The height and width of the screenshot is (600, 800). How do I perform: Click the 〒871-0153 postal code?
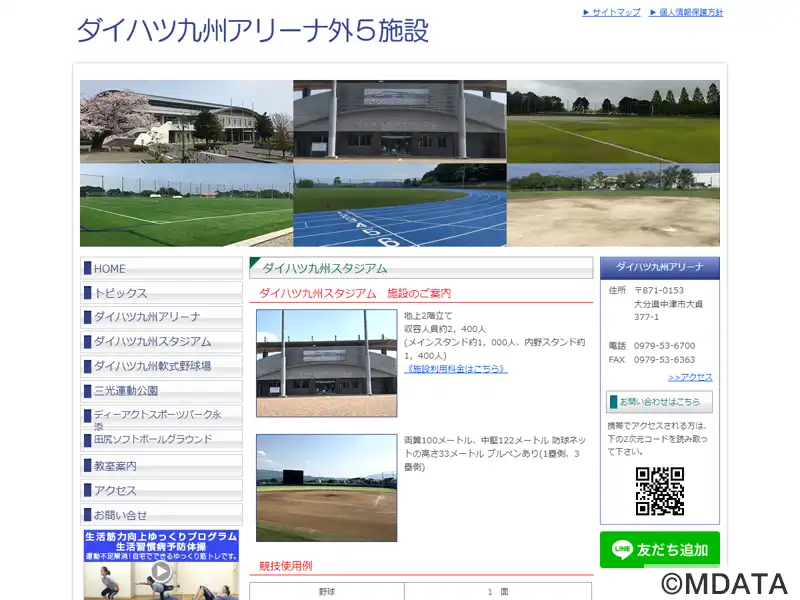659,290
